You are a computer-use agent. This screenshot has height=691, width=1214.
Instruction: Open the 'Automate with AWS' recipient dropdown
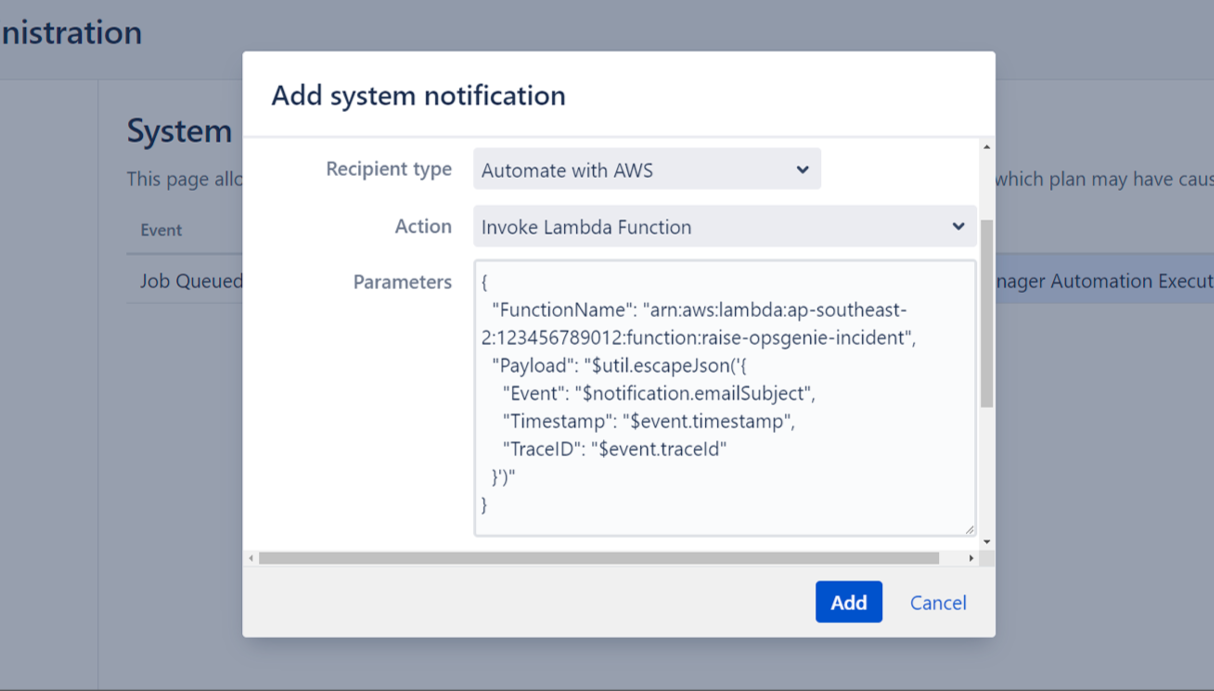[x=646, y=170]
